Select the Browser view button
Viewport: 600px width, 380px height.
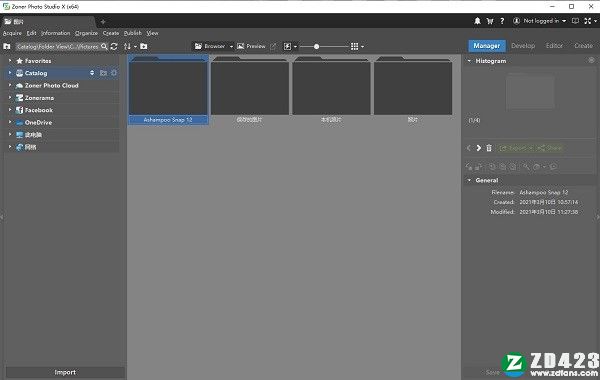210,46
